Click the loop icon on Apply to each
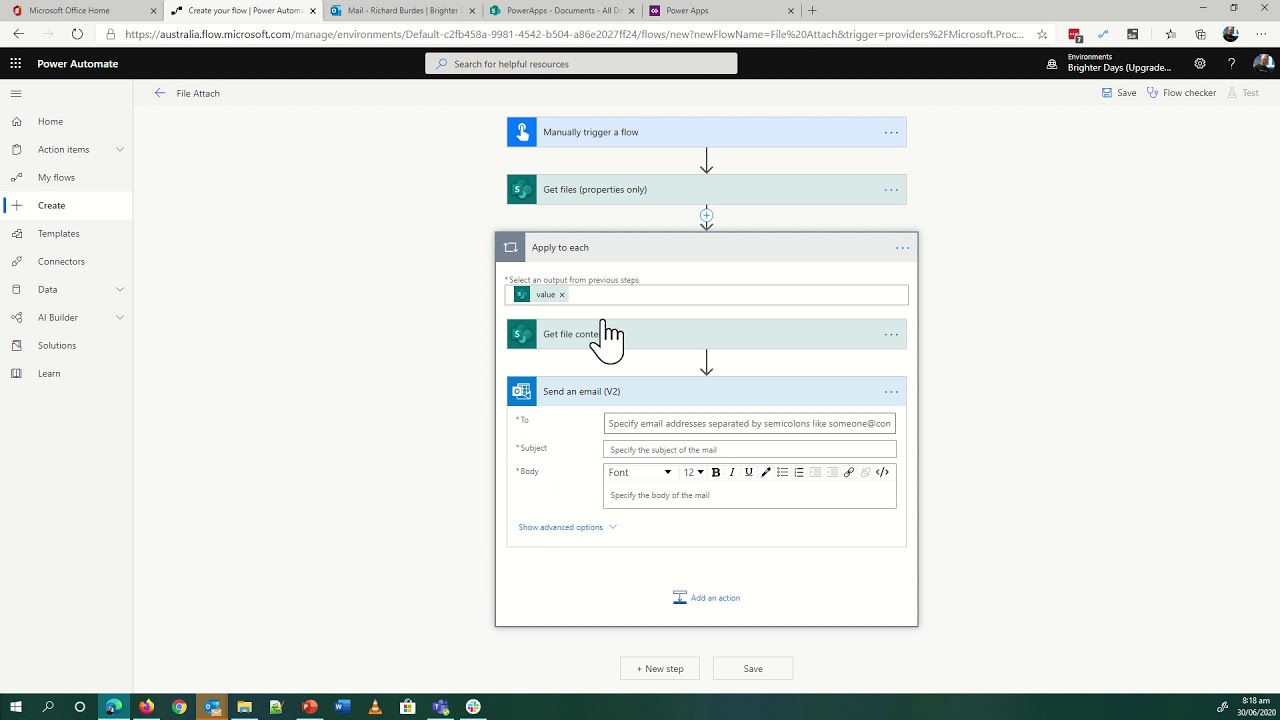Image resolution: width=1280 pixels, height=720 pixels. point(511,247)
